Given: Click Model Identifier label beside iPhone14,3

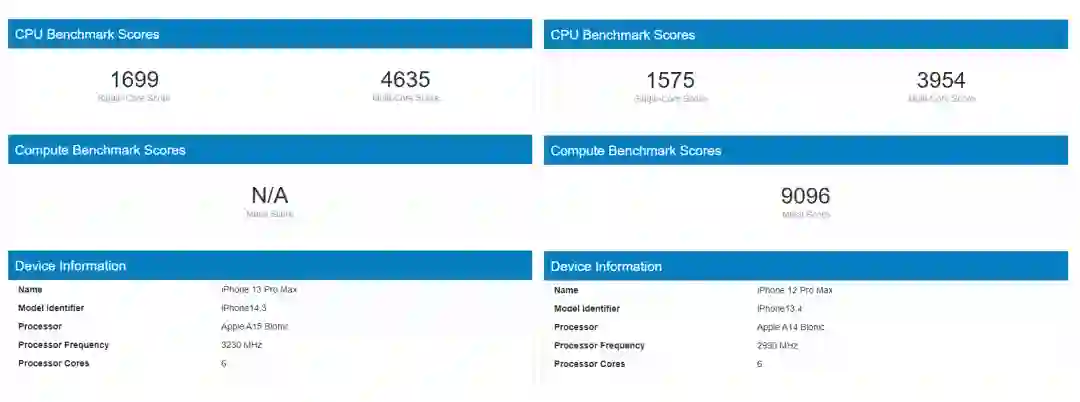Looking at the screenshot, I should point(51,308).
